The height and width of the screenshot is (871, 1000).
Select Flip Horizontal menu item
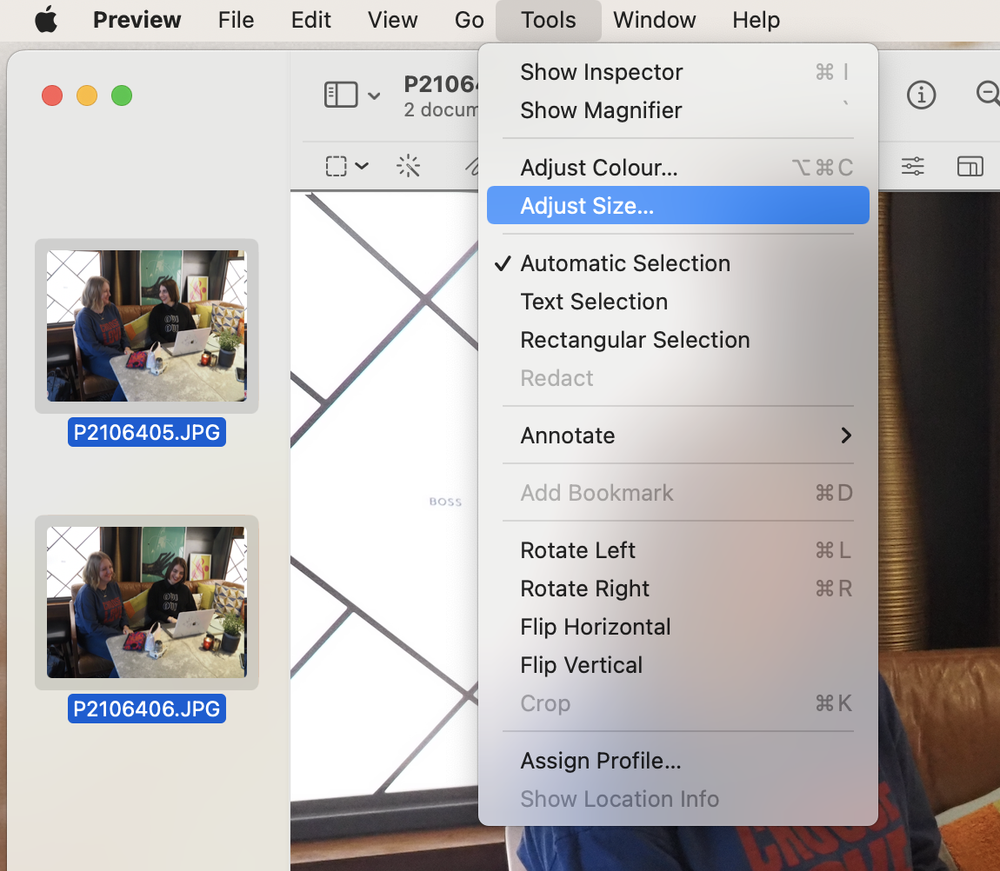678,627
